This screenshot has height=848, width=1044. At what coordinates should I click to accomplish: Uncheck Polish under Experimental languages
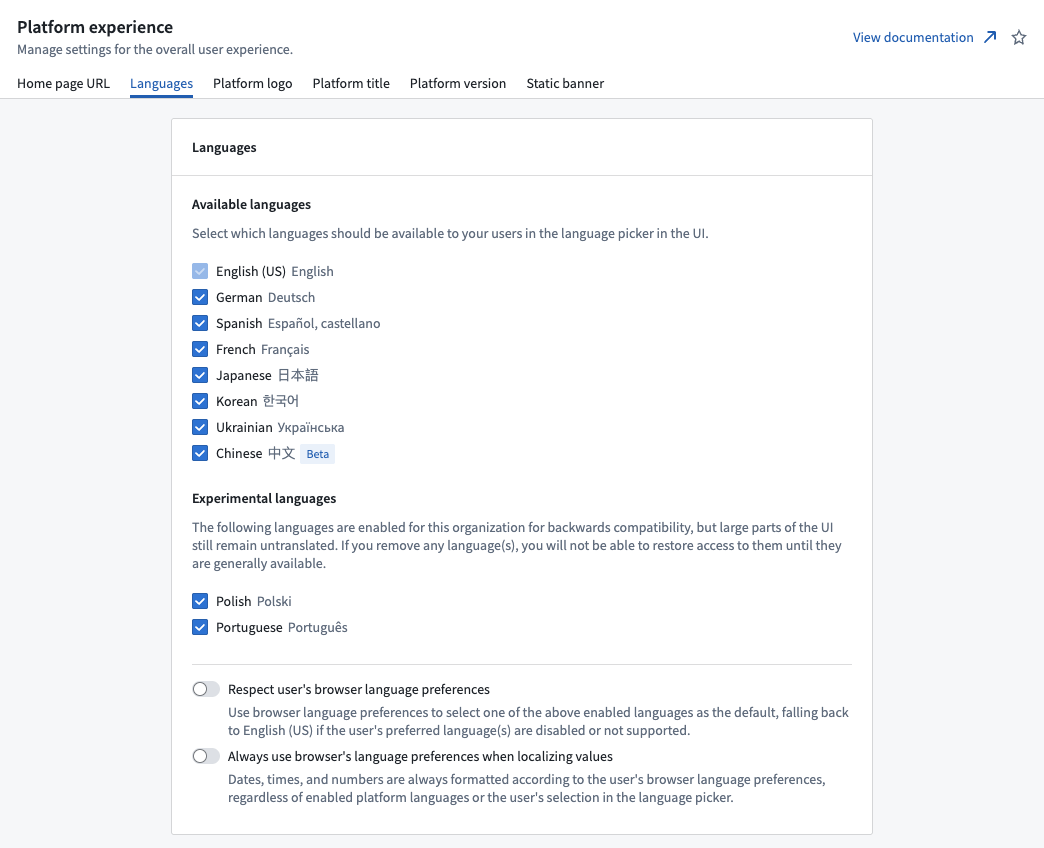point(200,601)
